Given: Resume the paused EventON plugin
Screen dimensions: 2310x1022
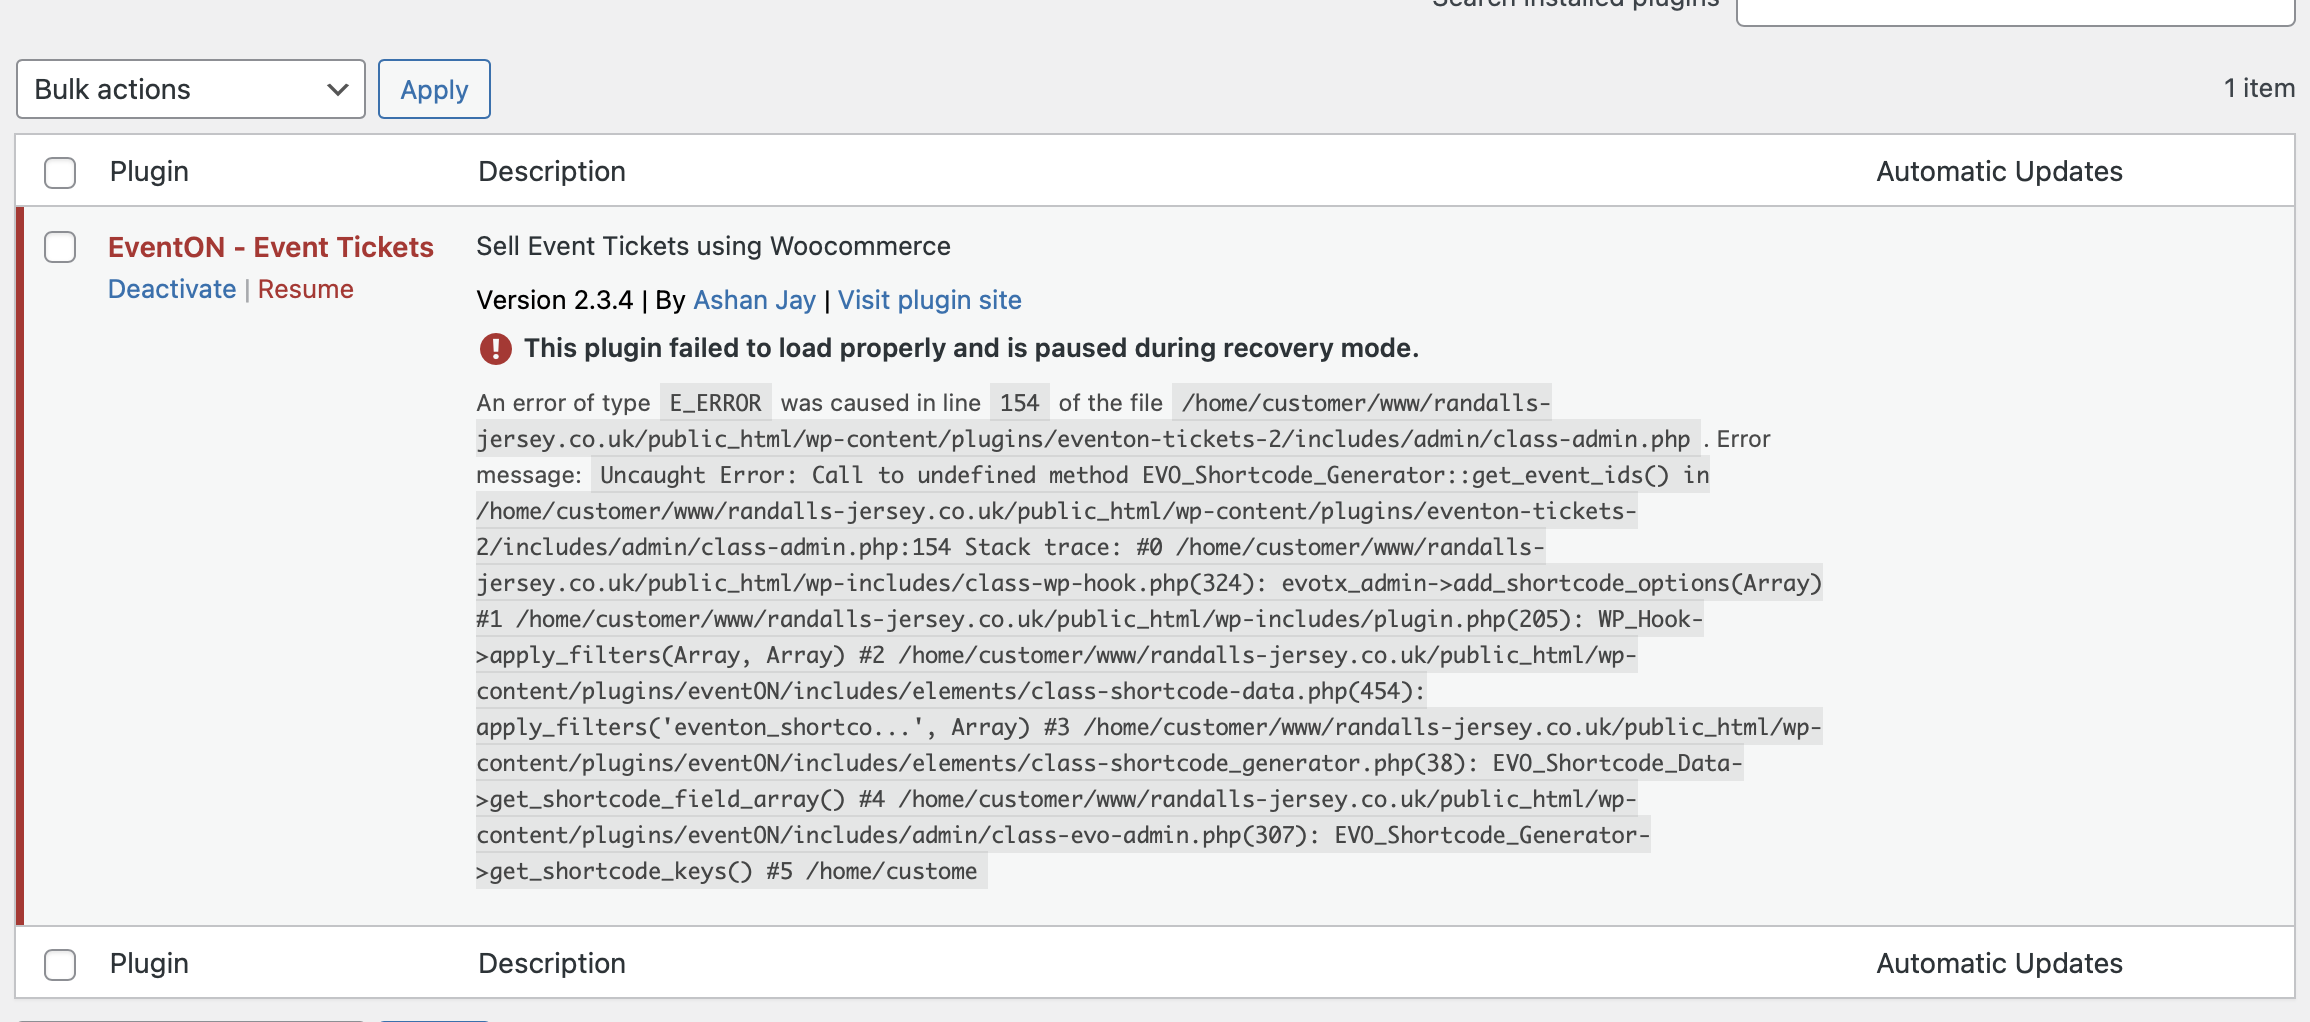Looking at the screenshot, I should pyautogui.click(x=306, y=289).
